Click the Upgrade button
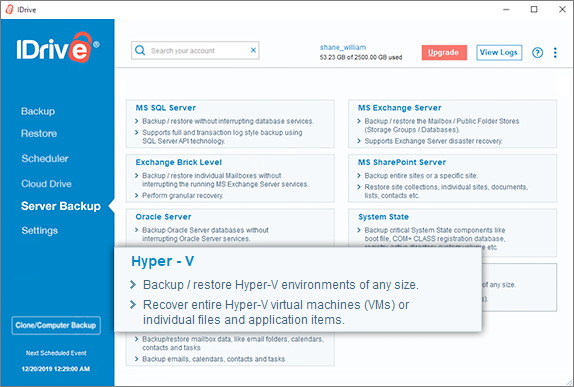Screen dimensions: 574x387 tap(444, 52)
